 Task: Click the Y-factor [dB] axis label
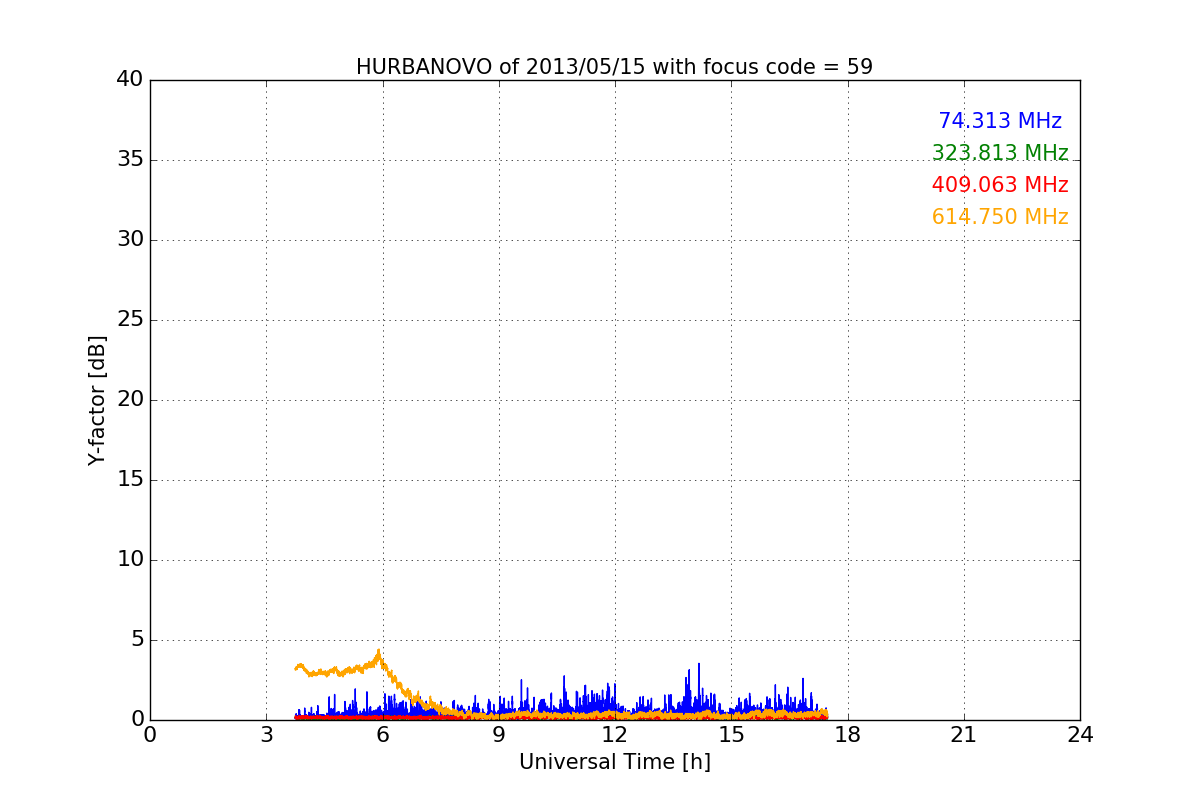[97, 400]
